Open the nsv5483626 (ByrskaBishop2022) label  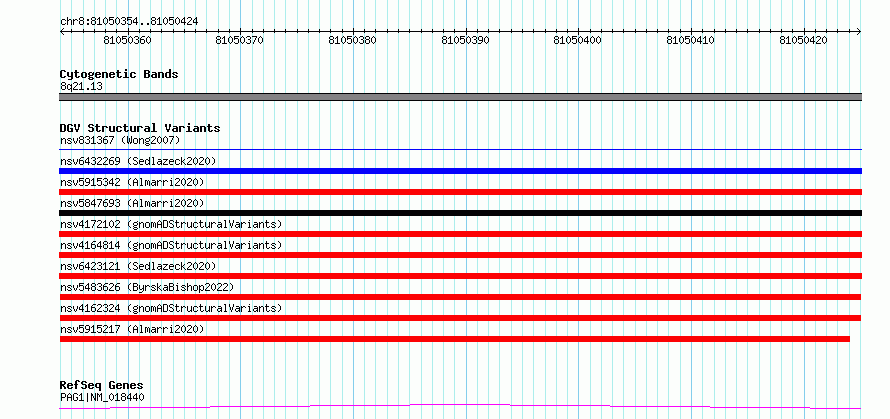pyautogui.click(x=147, y=287)
